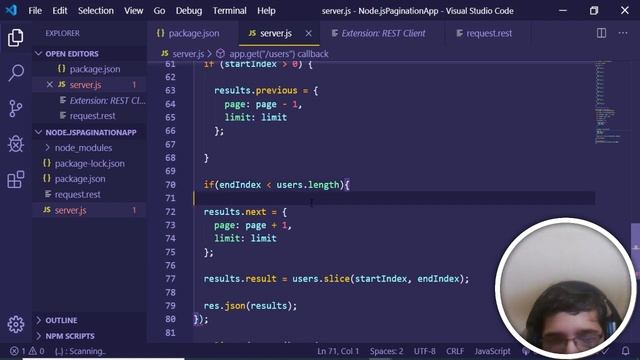Click Spaces: 2 indentation status item

(386, 351)
